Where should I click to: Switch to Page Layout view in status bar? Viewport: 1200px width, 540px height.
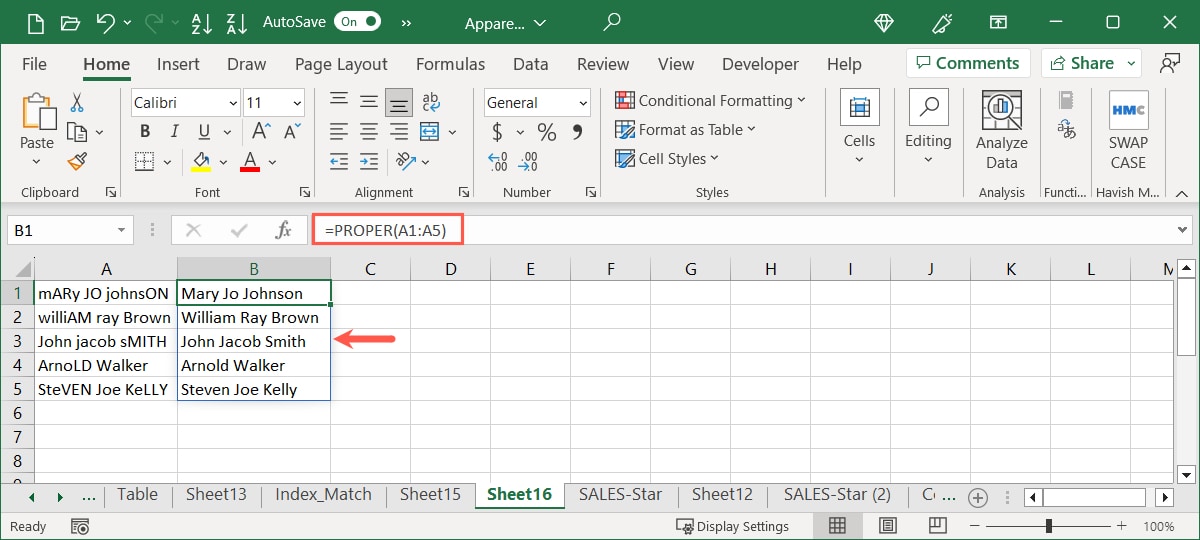click(x=887, y=526)
